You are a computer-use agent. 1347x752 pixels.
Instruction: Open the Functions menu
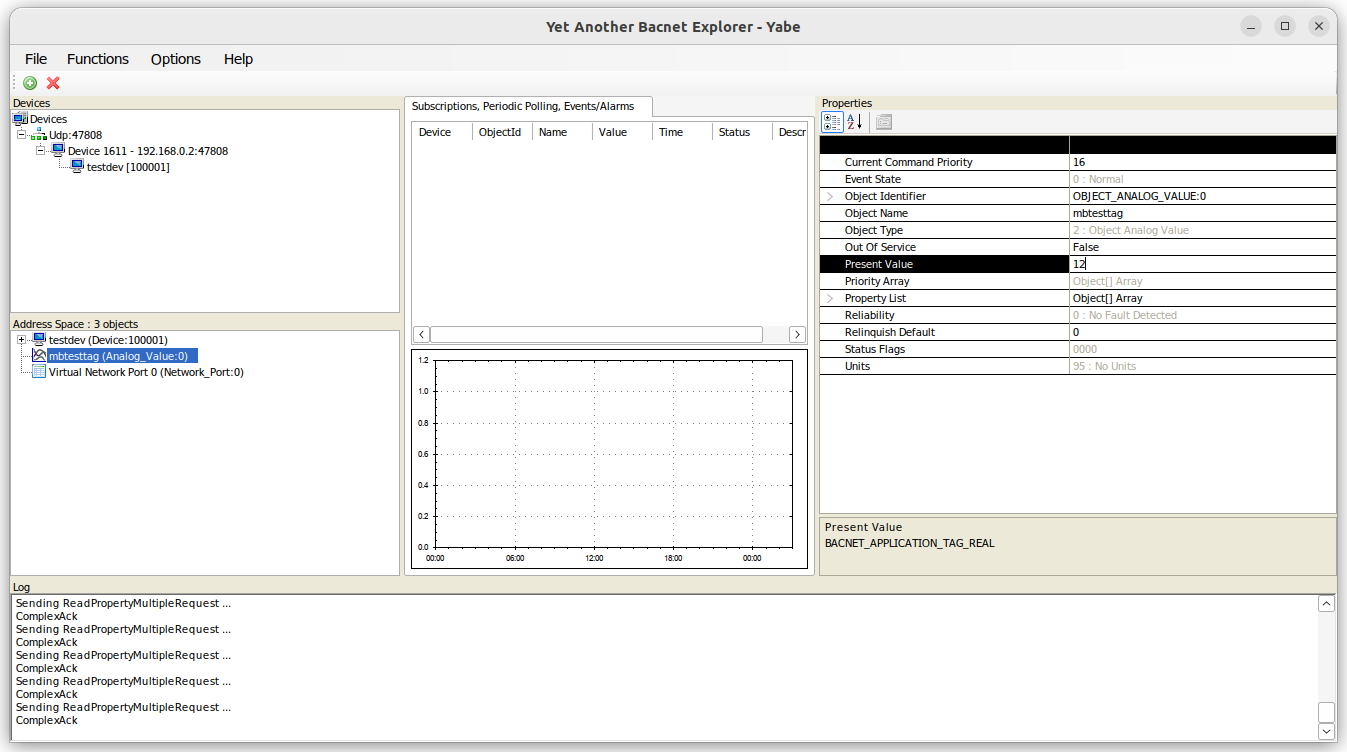pyautogui.click(x=98, y=59)
